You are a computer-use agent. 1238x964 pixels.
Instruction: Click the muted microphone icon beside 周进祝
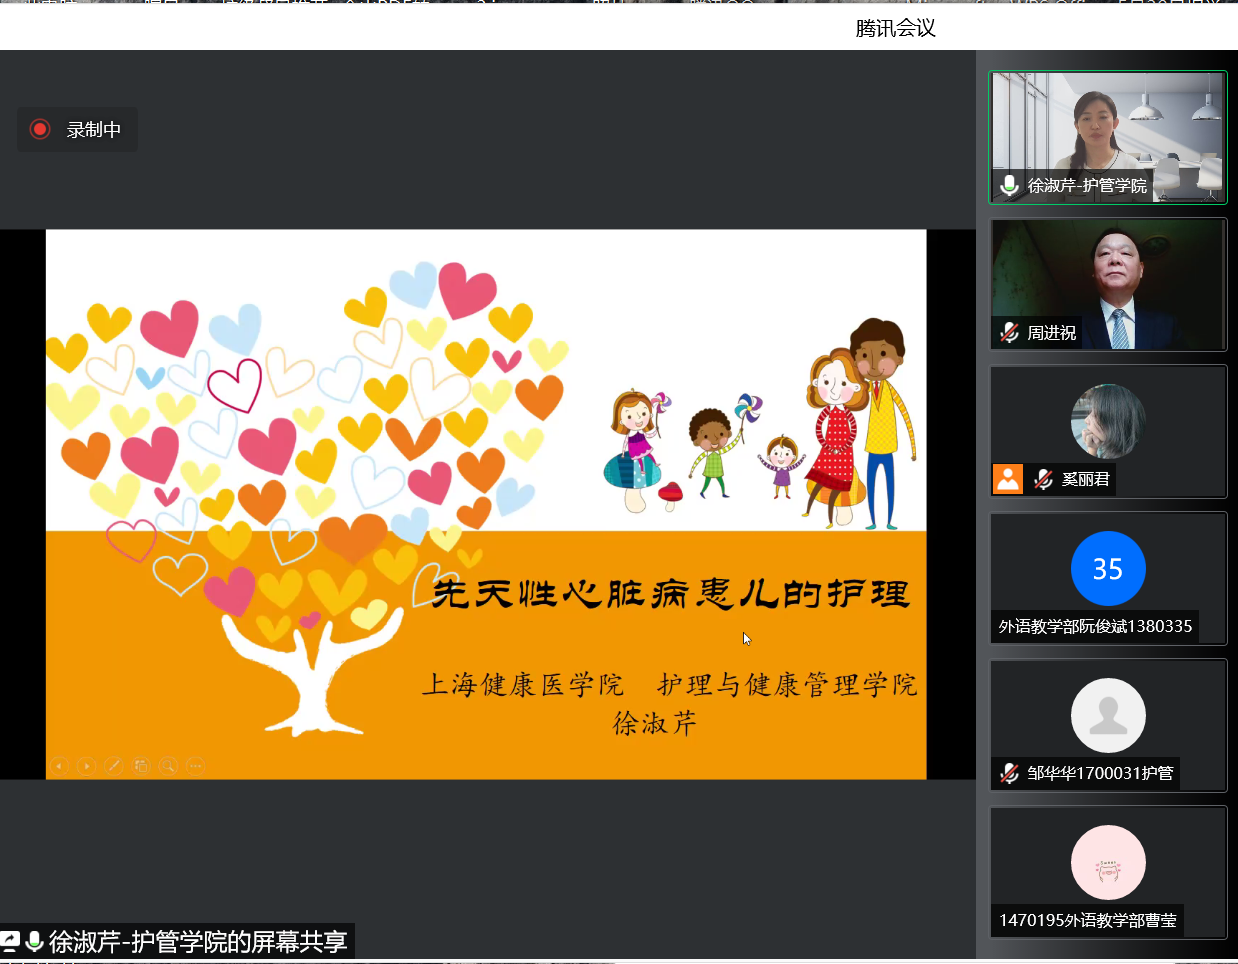pos(1009,332)
